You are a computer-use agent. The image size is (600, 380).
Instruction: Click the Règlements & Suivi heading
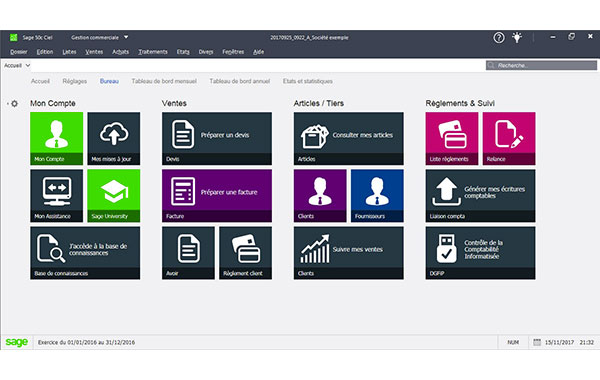pos(460,103)
